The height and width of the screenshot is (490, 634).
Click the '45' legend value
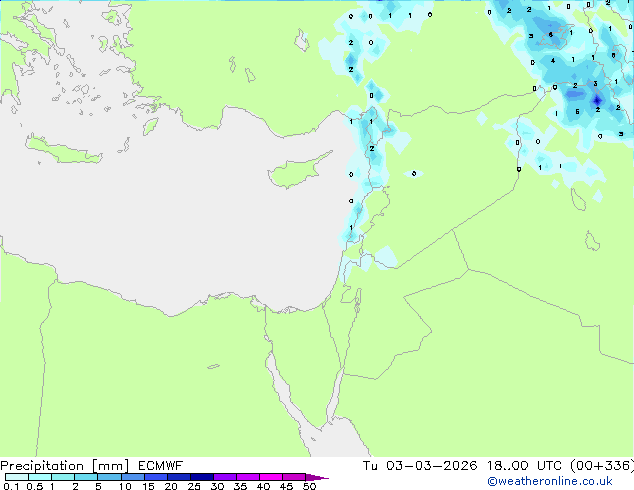coord(286,486)
